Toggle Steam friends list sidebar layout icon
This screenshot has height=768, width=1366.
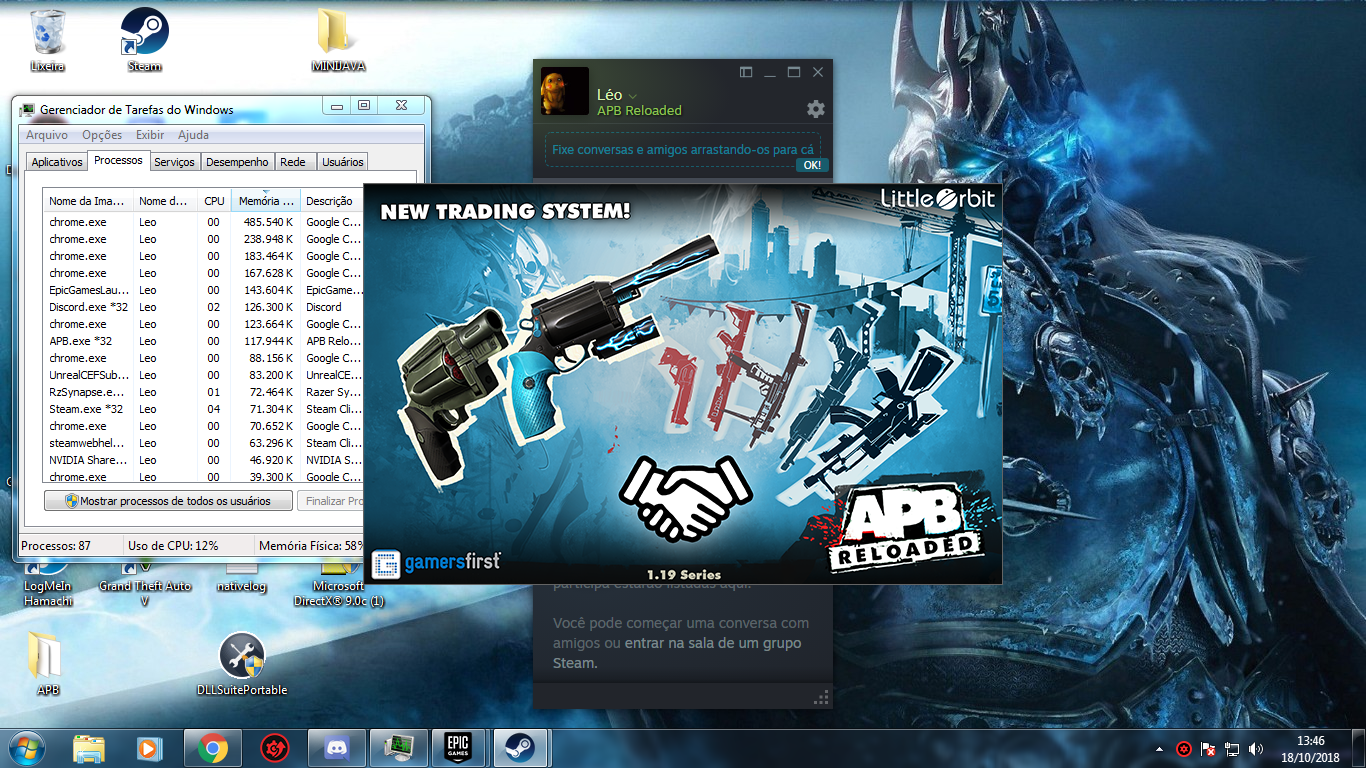tap(746, 72)
